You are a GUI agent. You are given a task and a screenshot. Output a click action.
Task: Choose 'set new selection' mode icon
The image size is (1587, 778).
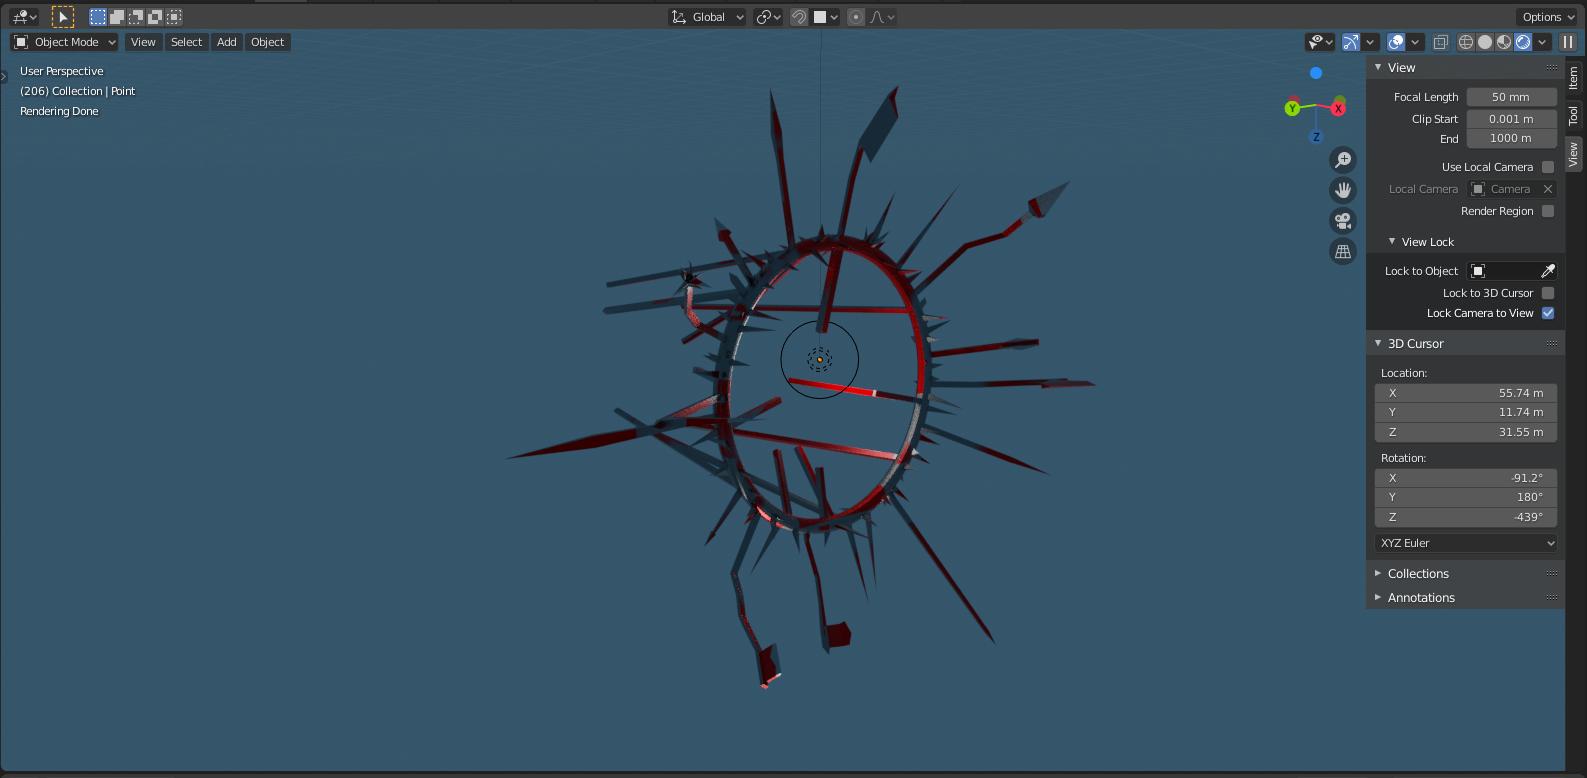(x=98, y=17)
